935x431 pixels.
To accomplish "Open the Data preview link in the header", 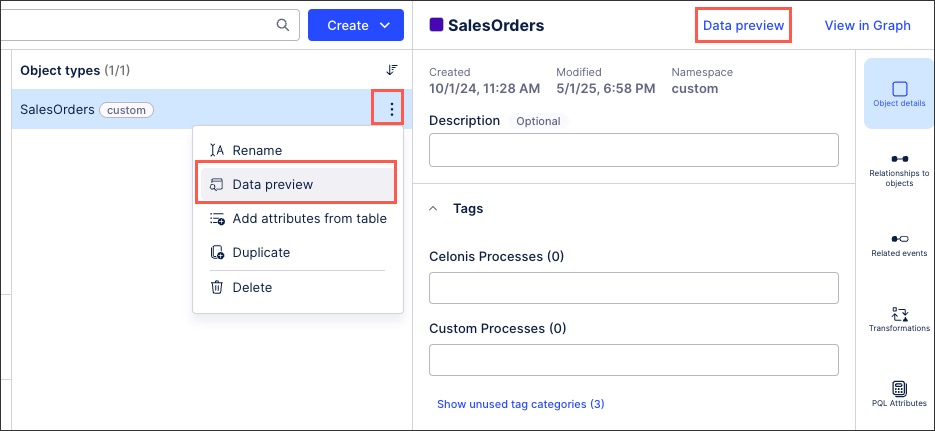I will click(x=743, y=25).
